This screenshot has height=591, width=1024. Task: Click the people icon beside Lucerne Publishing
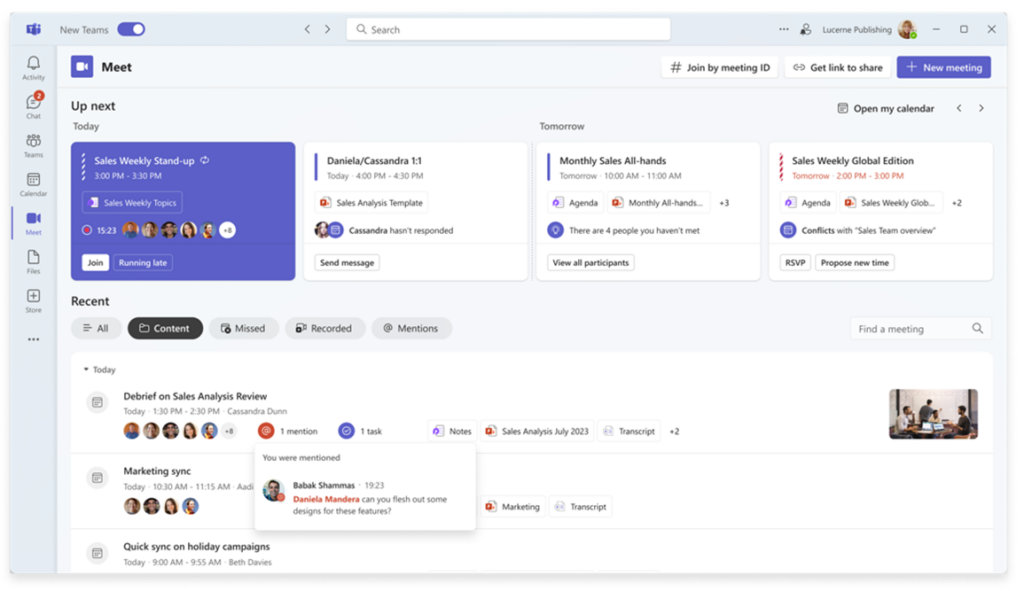tap(806, 29)
